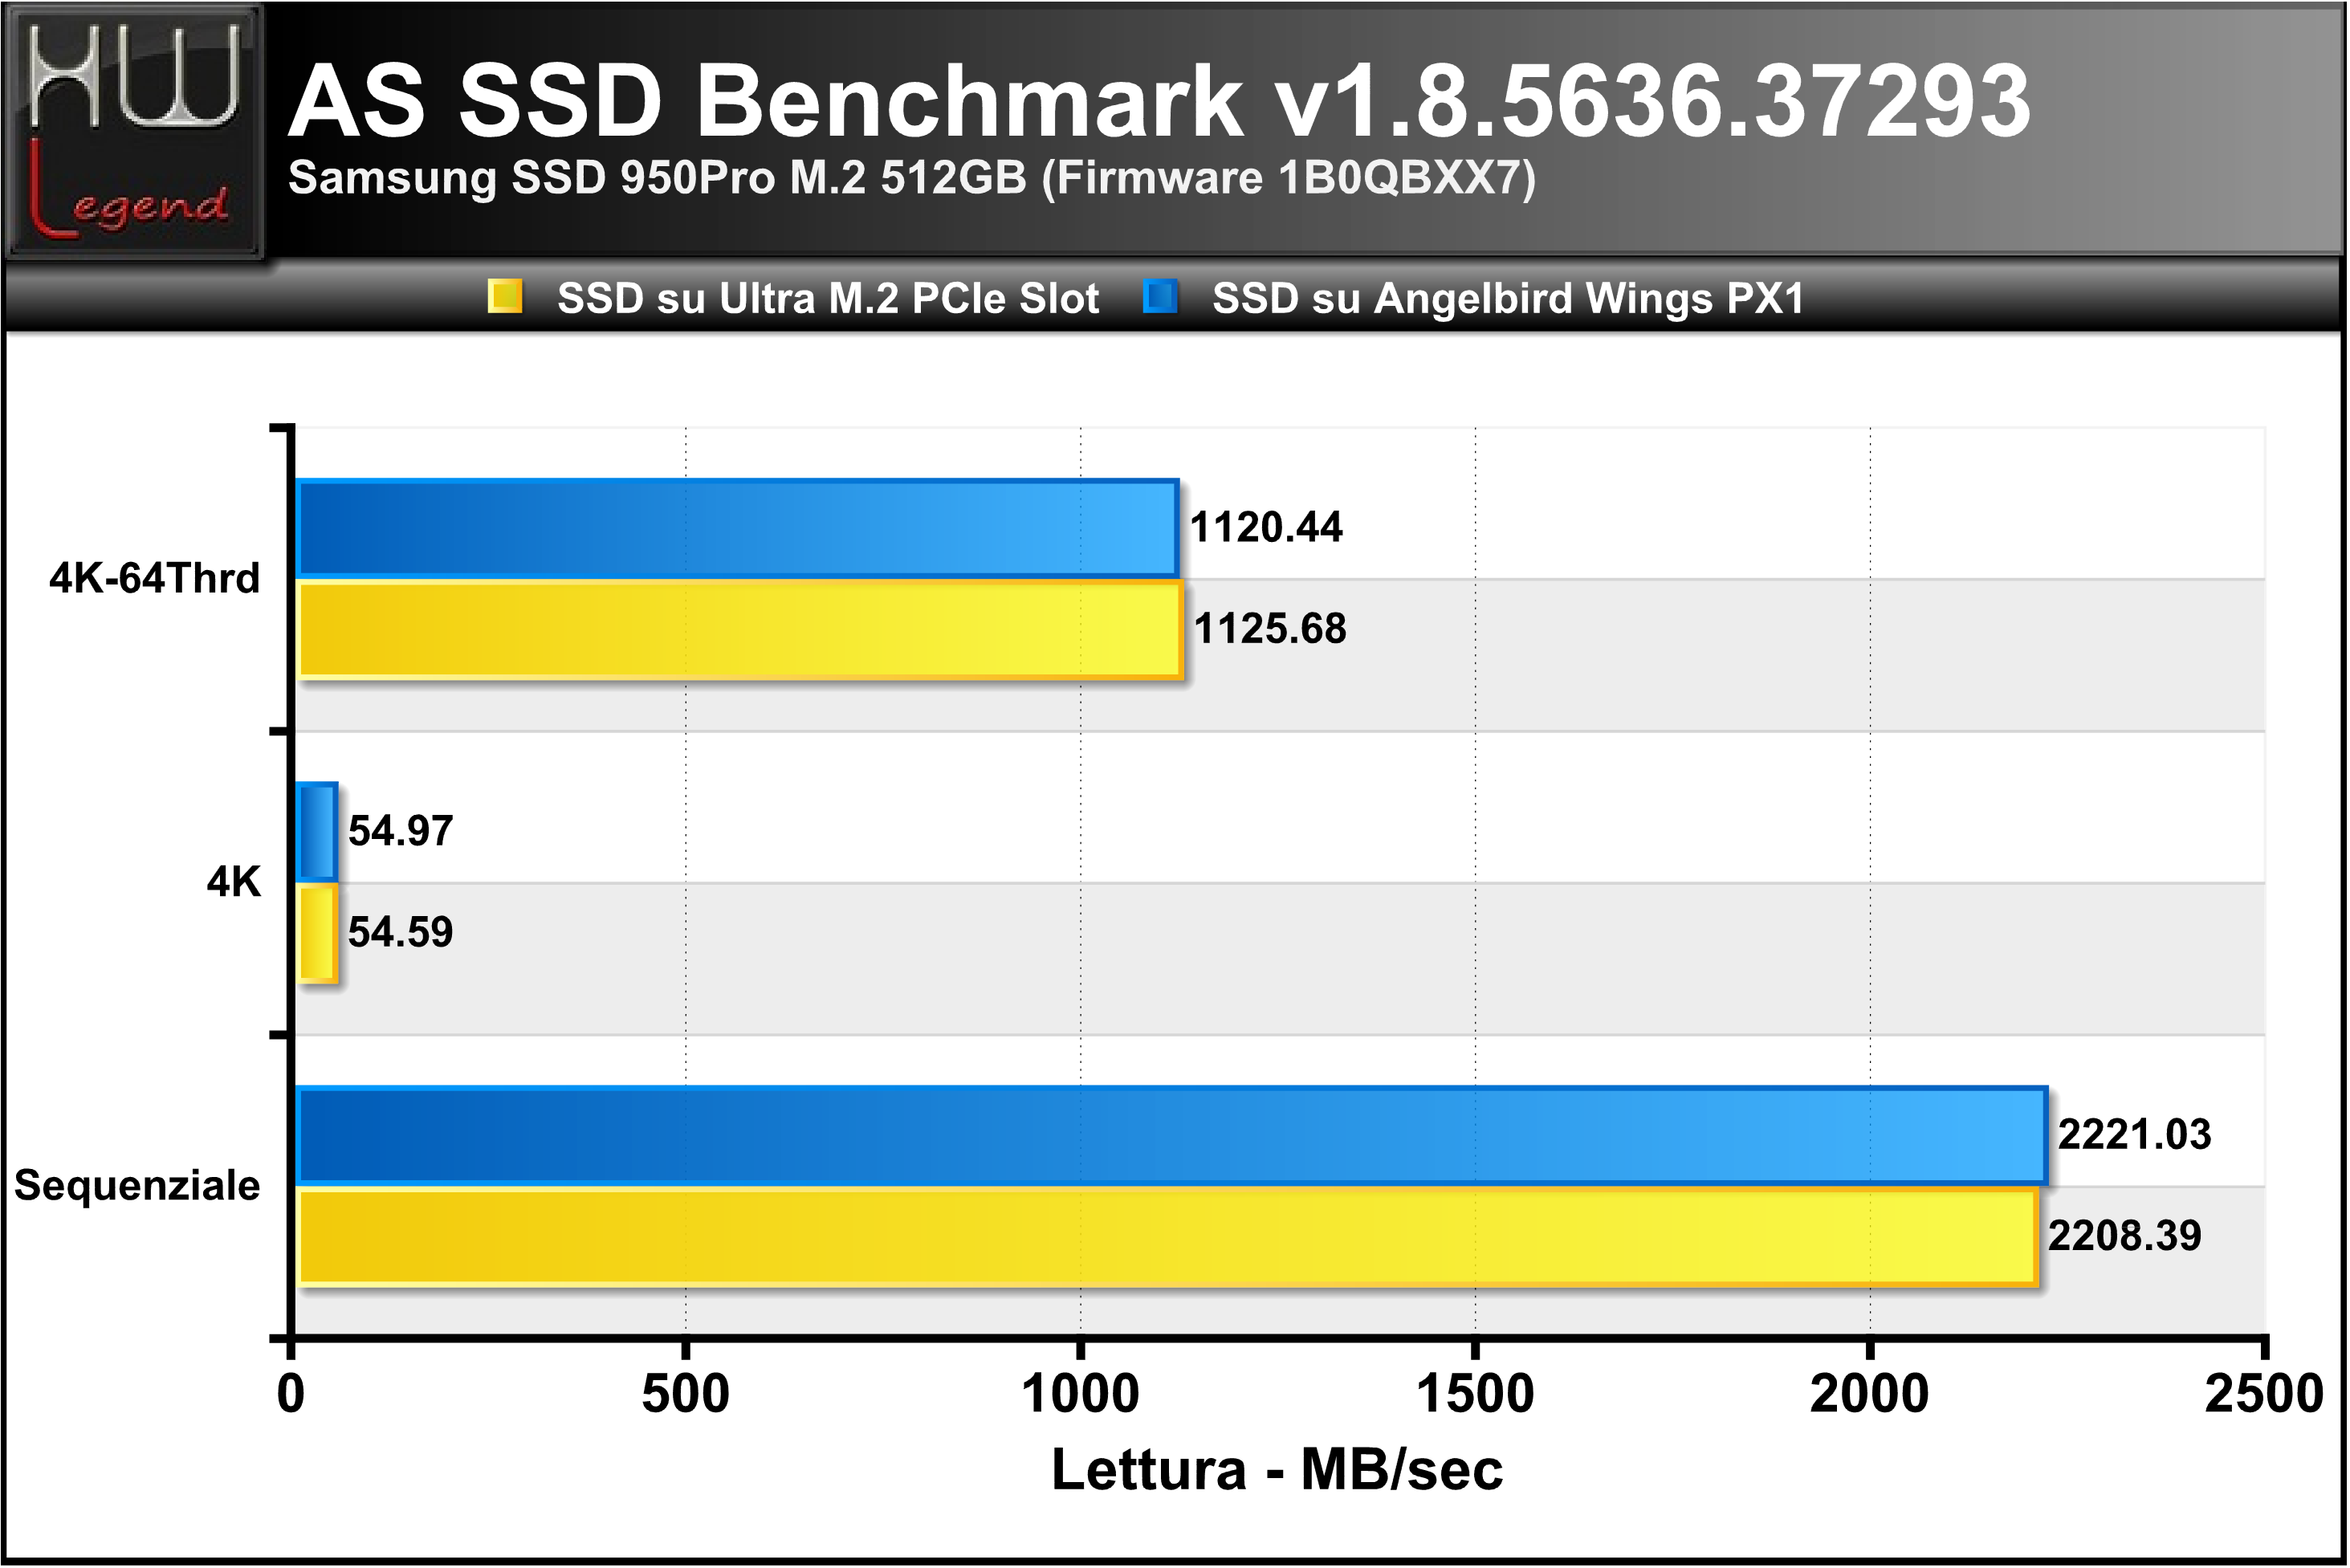Viewport: 2350px width, 1568px height.
Task: Select the SSD su Angelbird Wings PX1 legend label
Action: click(1508, 298)
